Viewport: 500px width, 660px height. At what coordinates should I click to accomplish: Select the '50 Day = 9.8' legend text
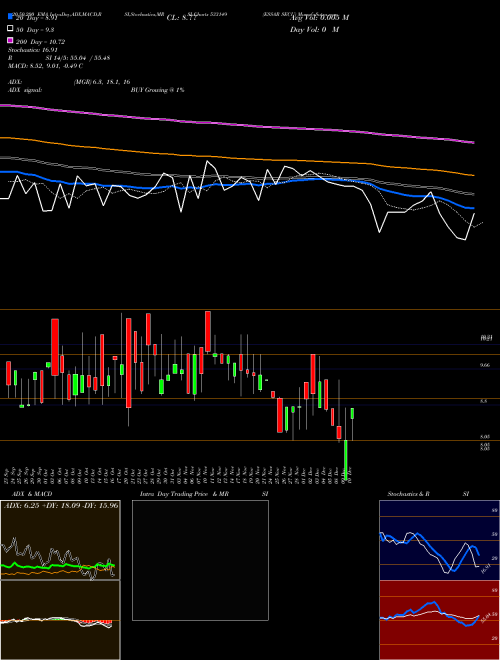pos(35,30)
